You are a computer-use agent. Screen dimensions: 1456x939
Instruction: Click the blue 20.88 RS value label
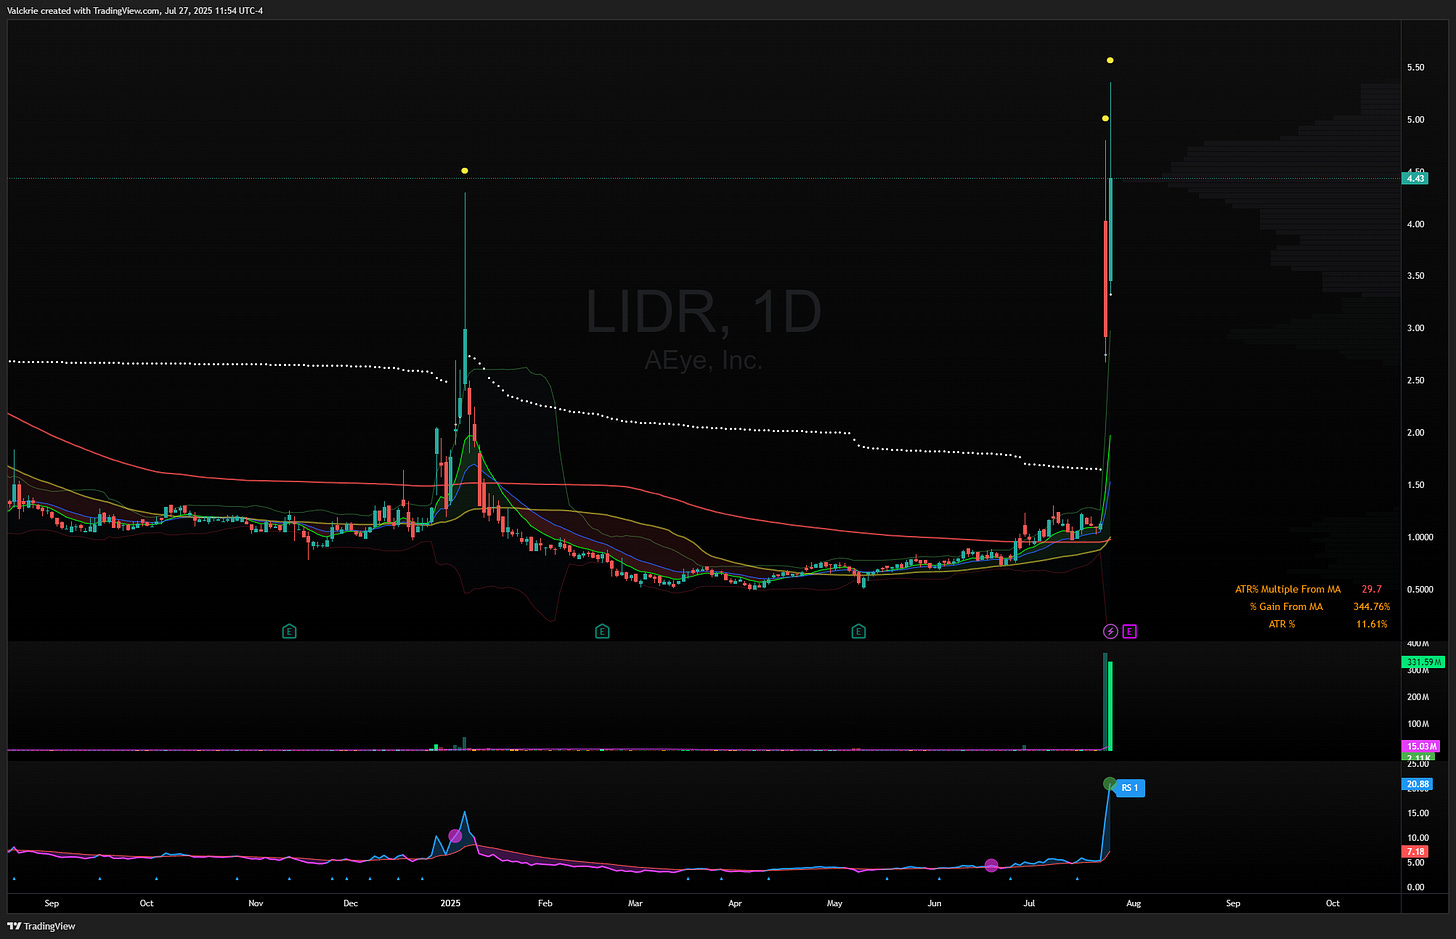pyautogui.click(x=1418, y=784)
